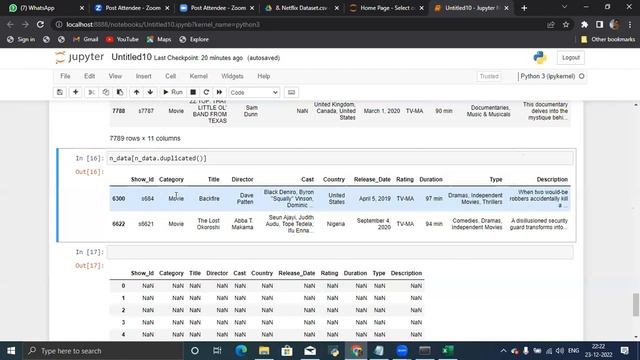
Task: Open the Explore bookmark
Action: click(x=194, y=40)
